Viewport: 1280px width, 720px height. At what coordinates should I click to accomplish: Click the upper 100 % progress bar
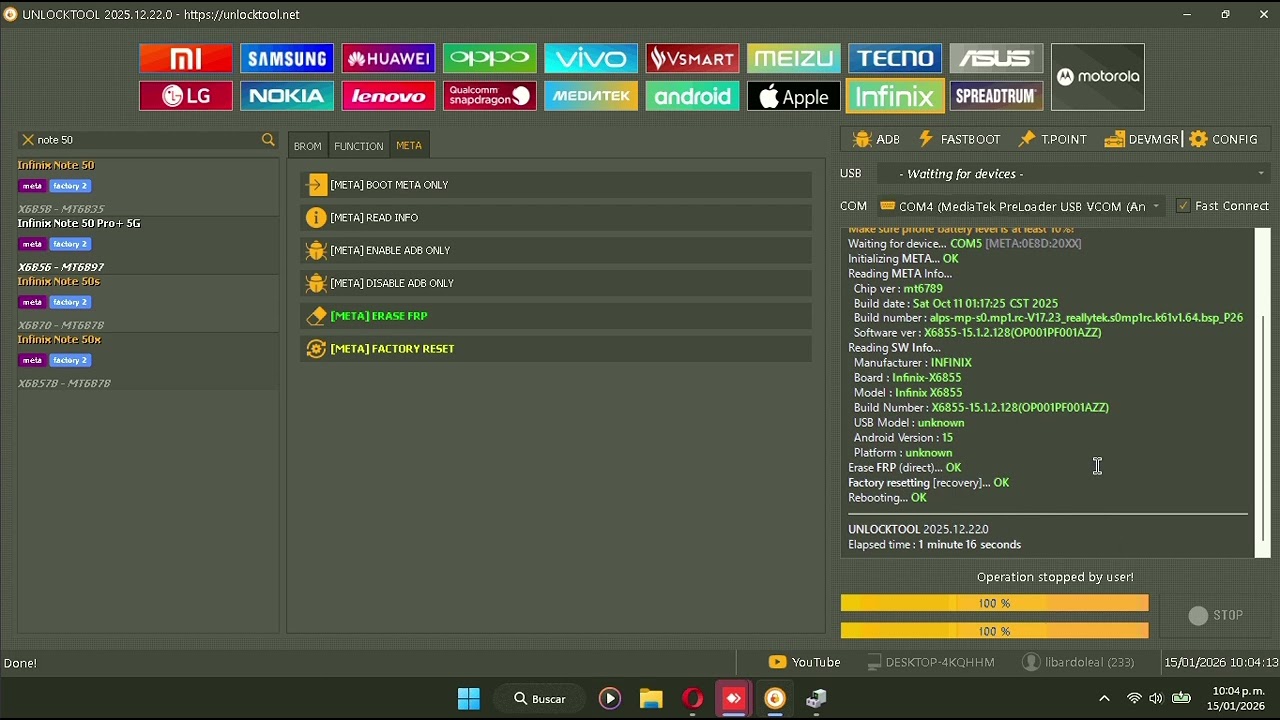point(995,603)
